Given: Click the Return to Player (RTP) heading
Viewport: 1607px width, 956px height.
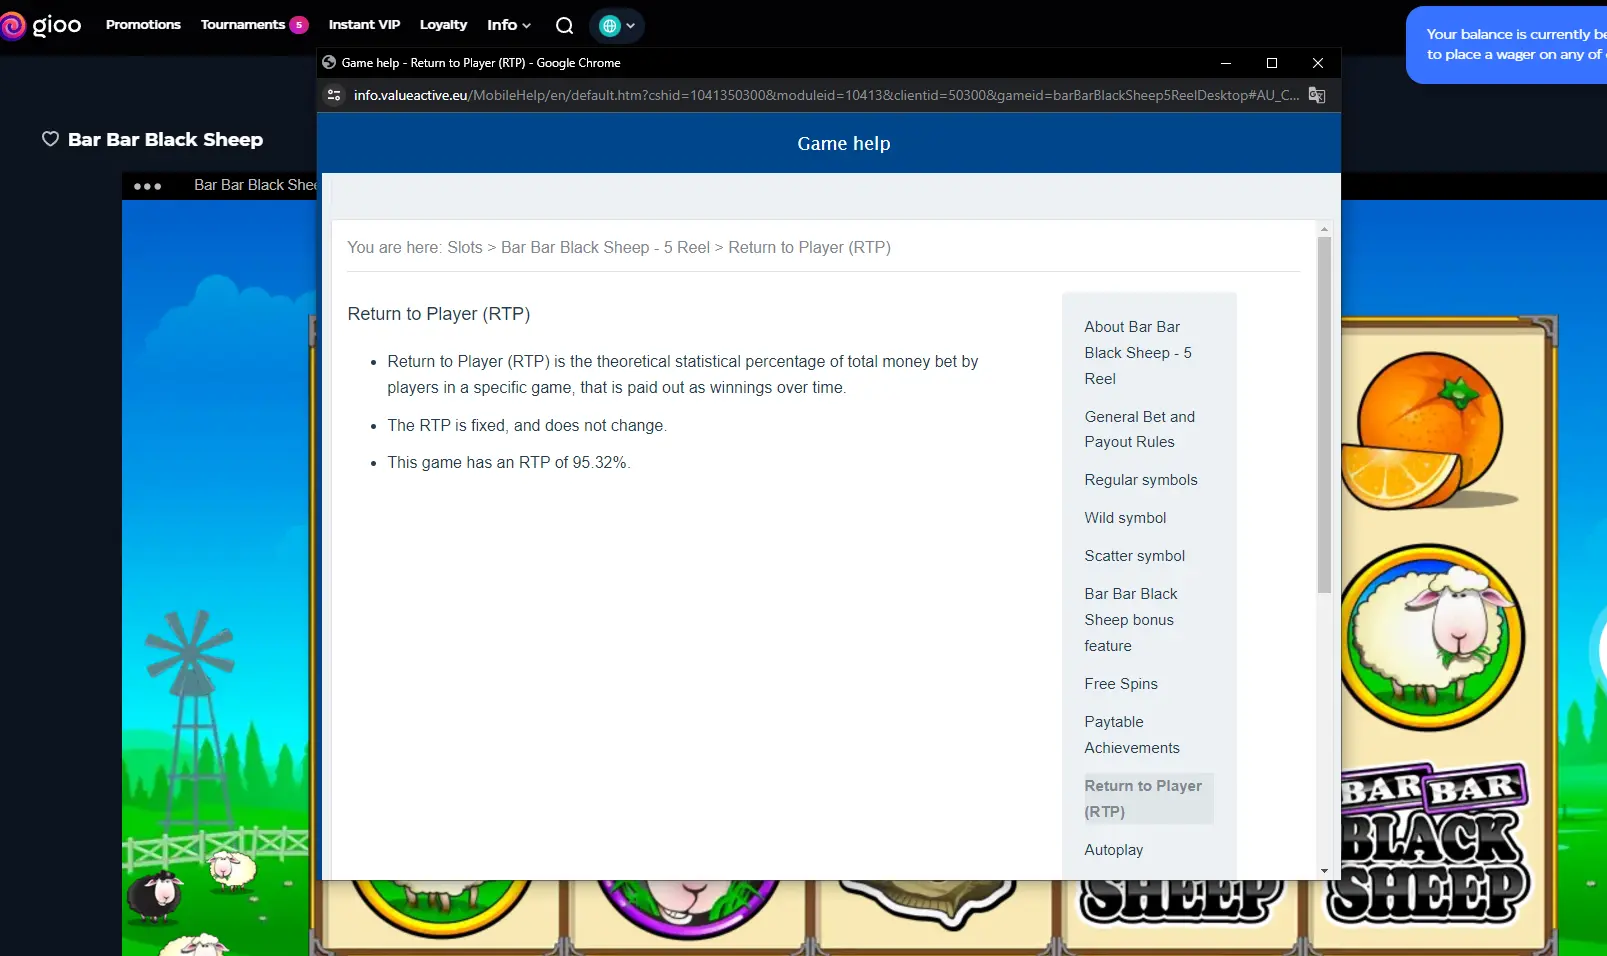Looking at the screenshot, I should click(439, 314).
